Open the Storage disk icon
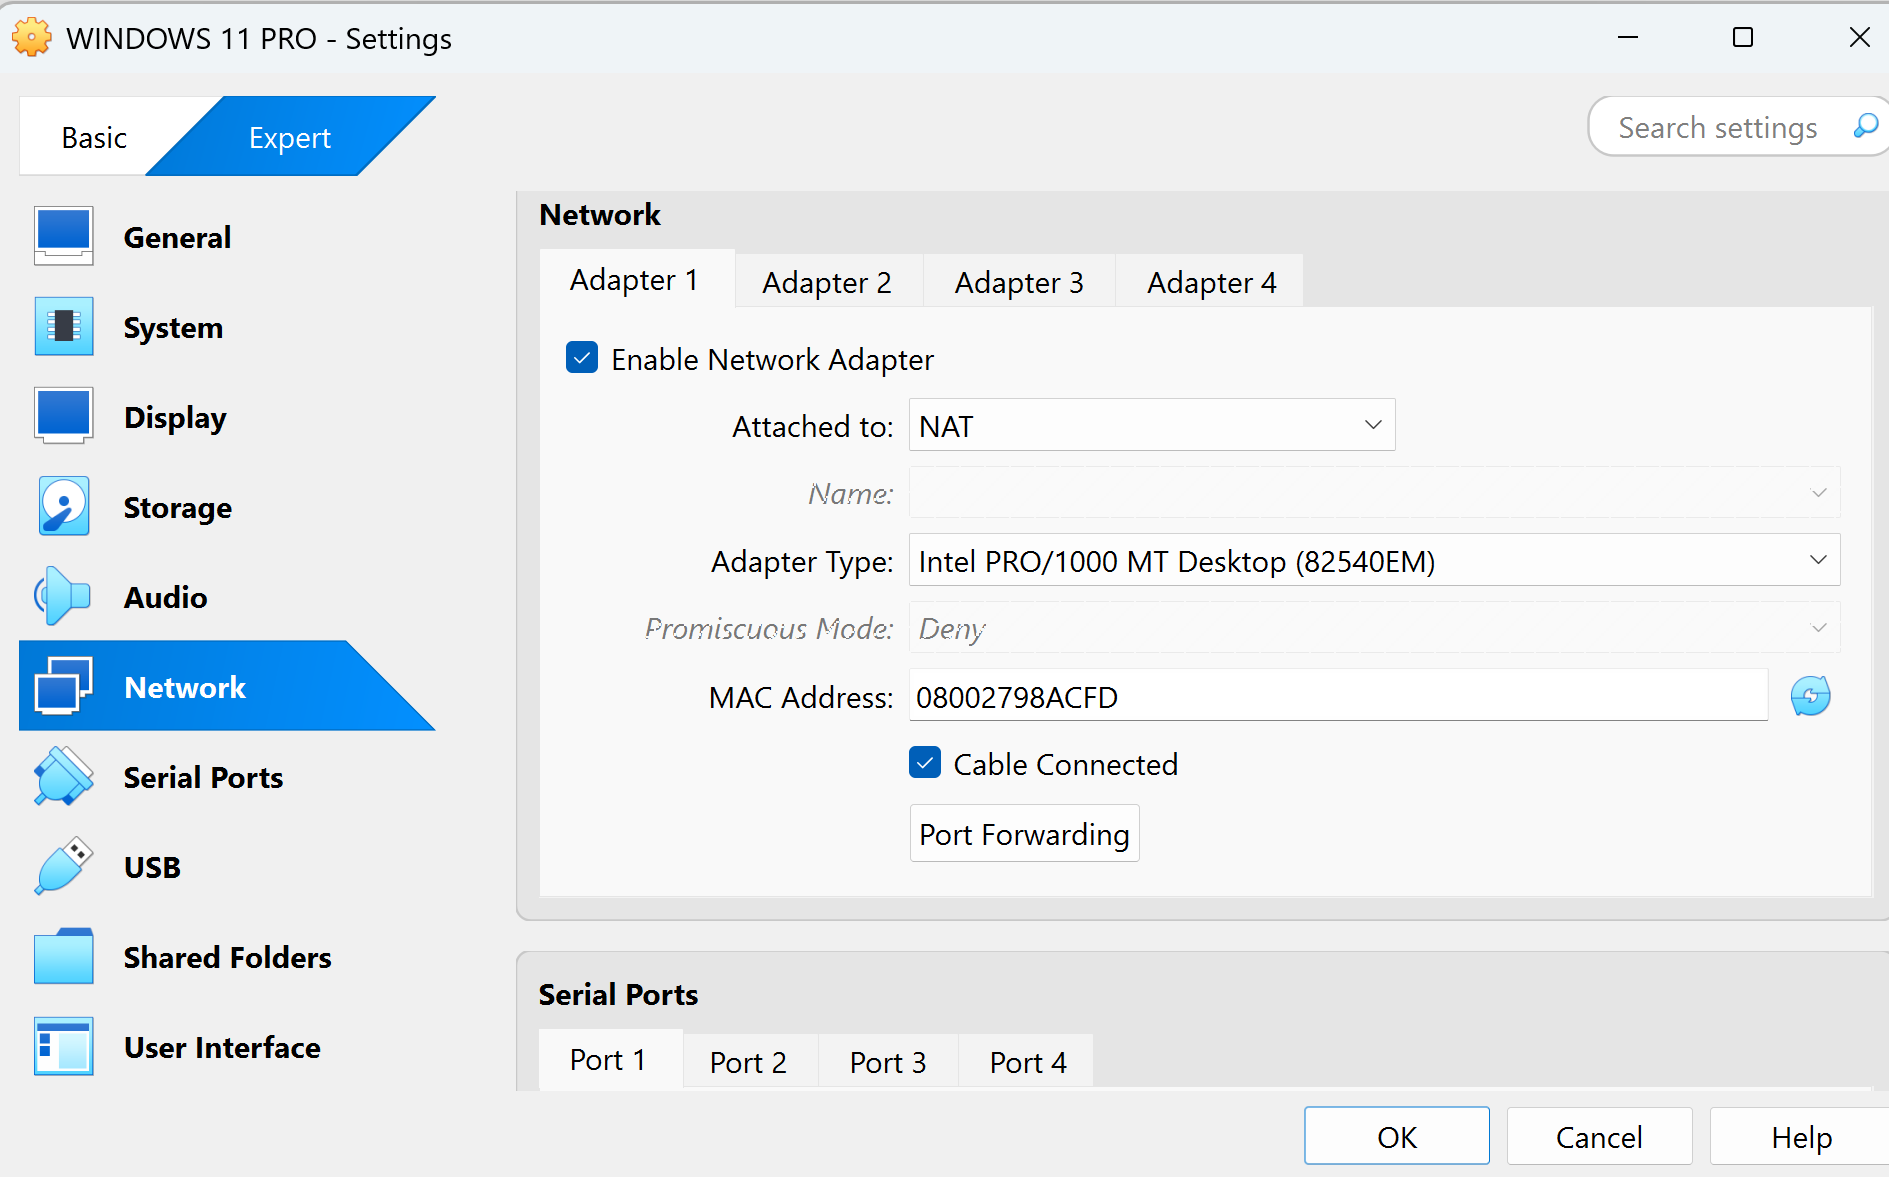The image size is (1889, 1177). click(63, 507)
